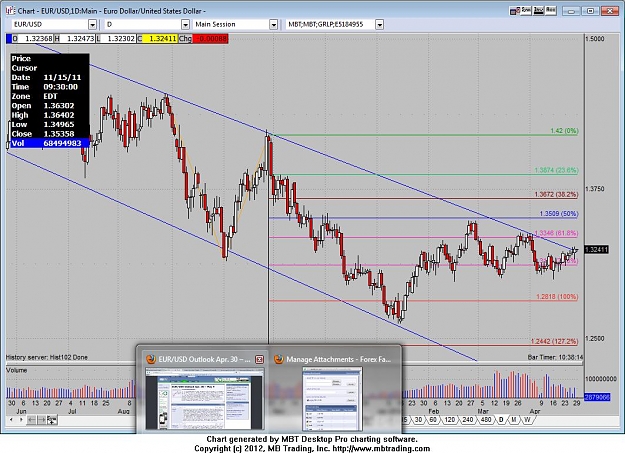Click the red Chg value -0.00088
The width and height of the screenshot is (625, 453).
click(x=210, y=39)
